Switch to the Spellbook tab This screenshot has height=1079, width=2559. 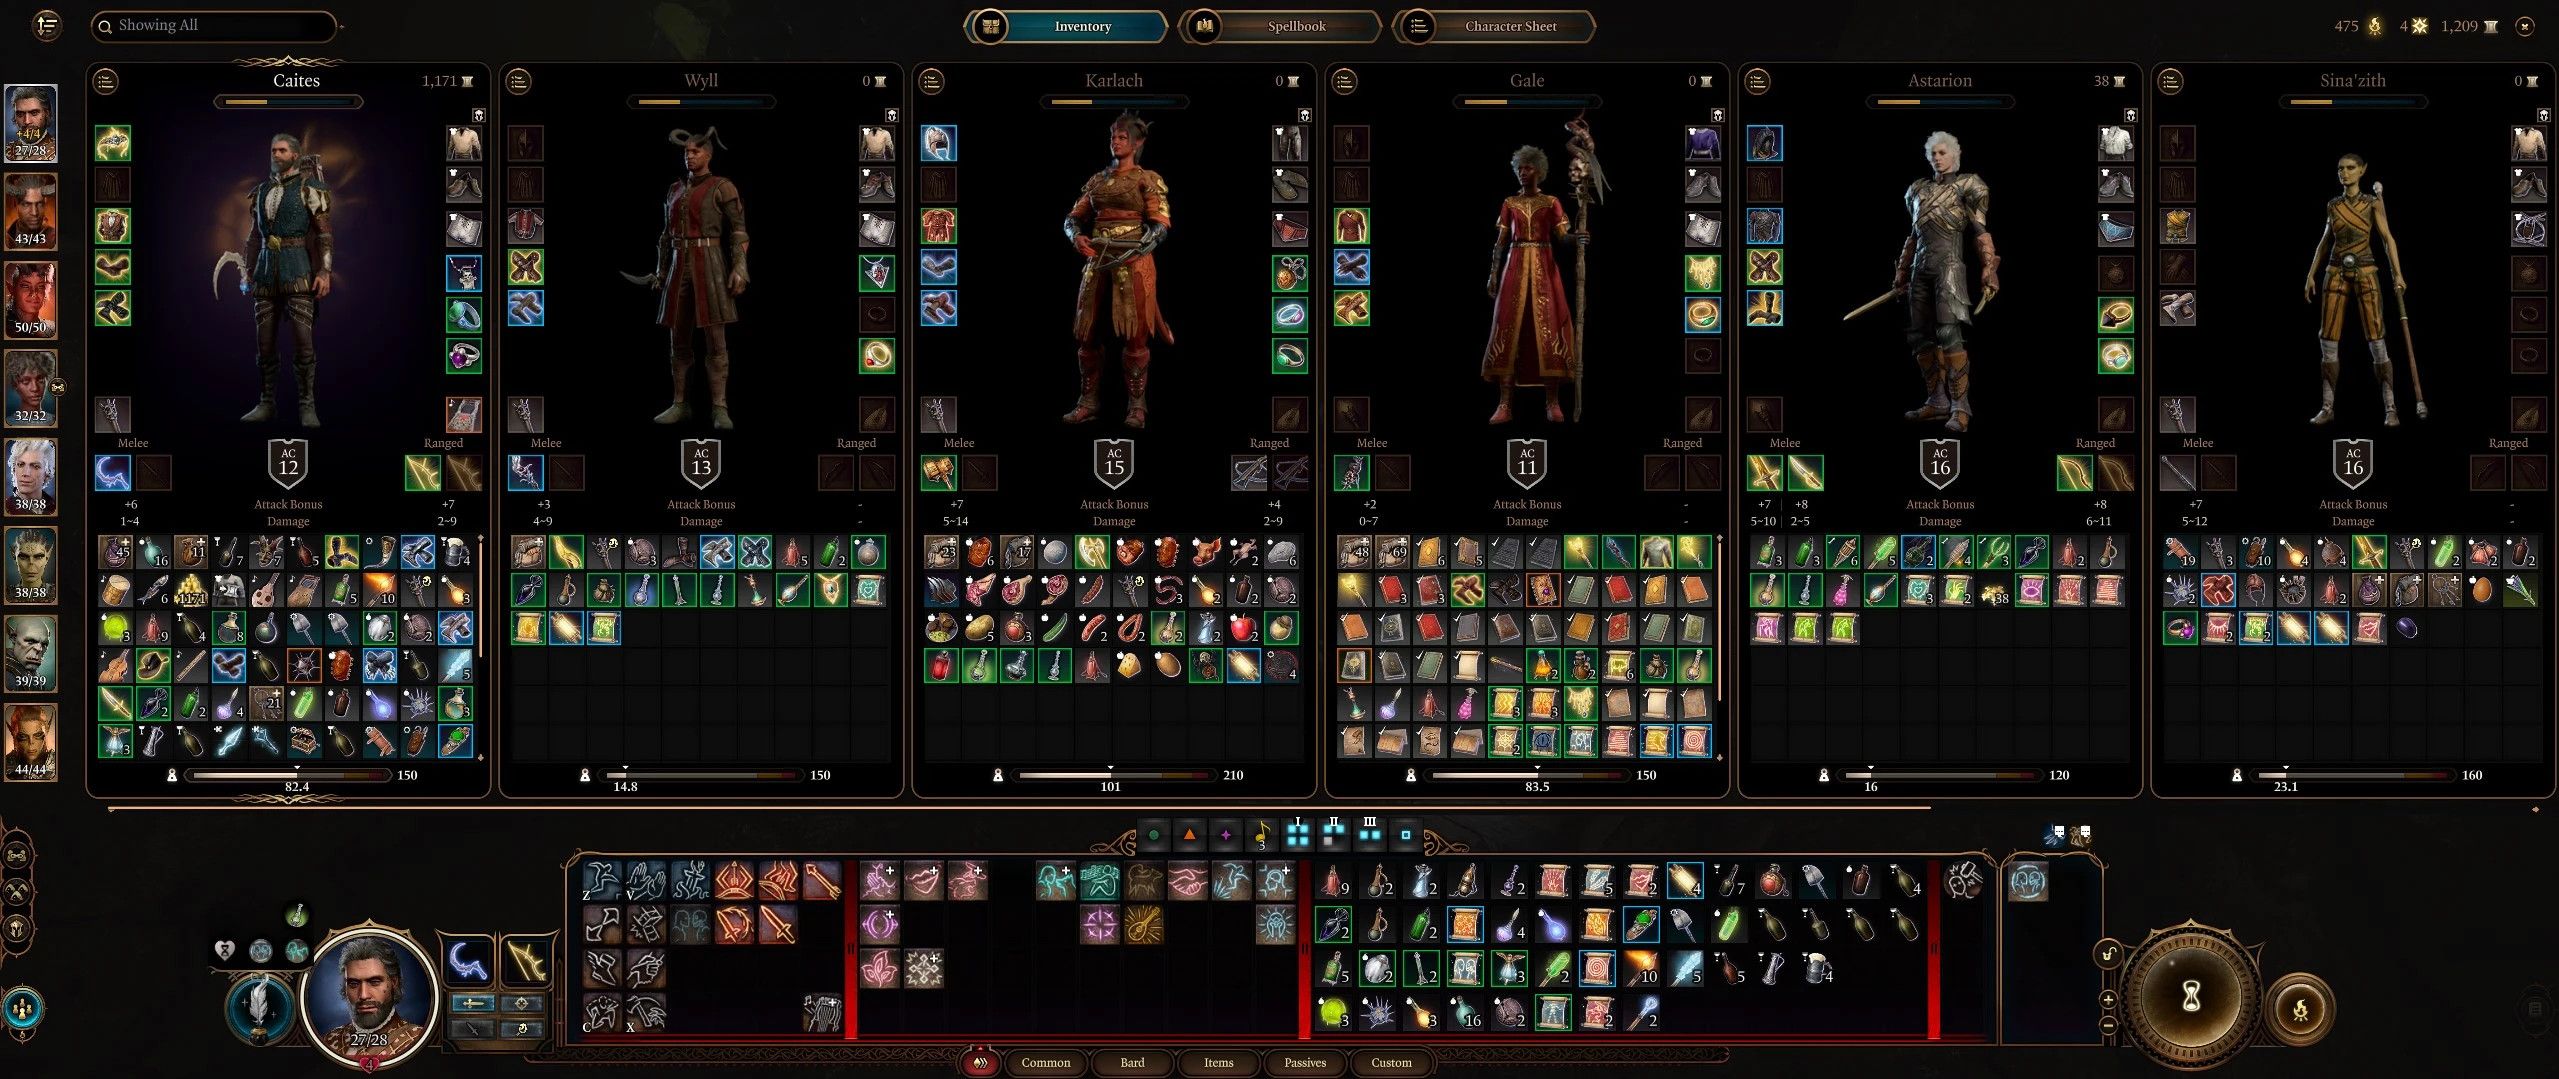pos(1280,26)
